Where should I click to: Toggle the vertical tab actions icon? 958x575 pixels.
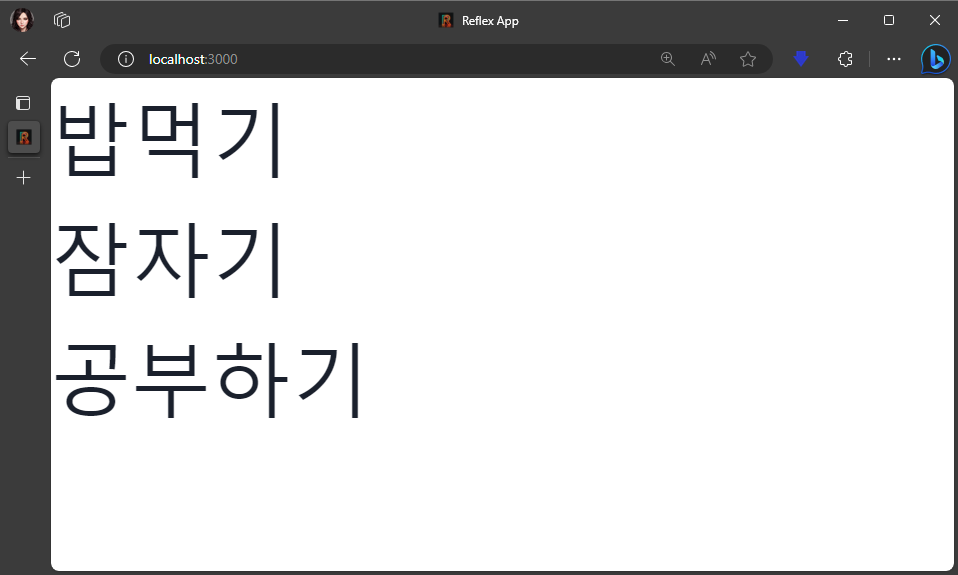coord(23,103)
